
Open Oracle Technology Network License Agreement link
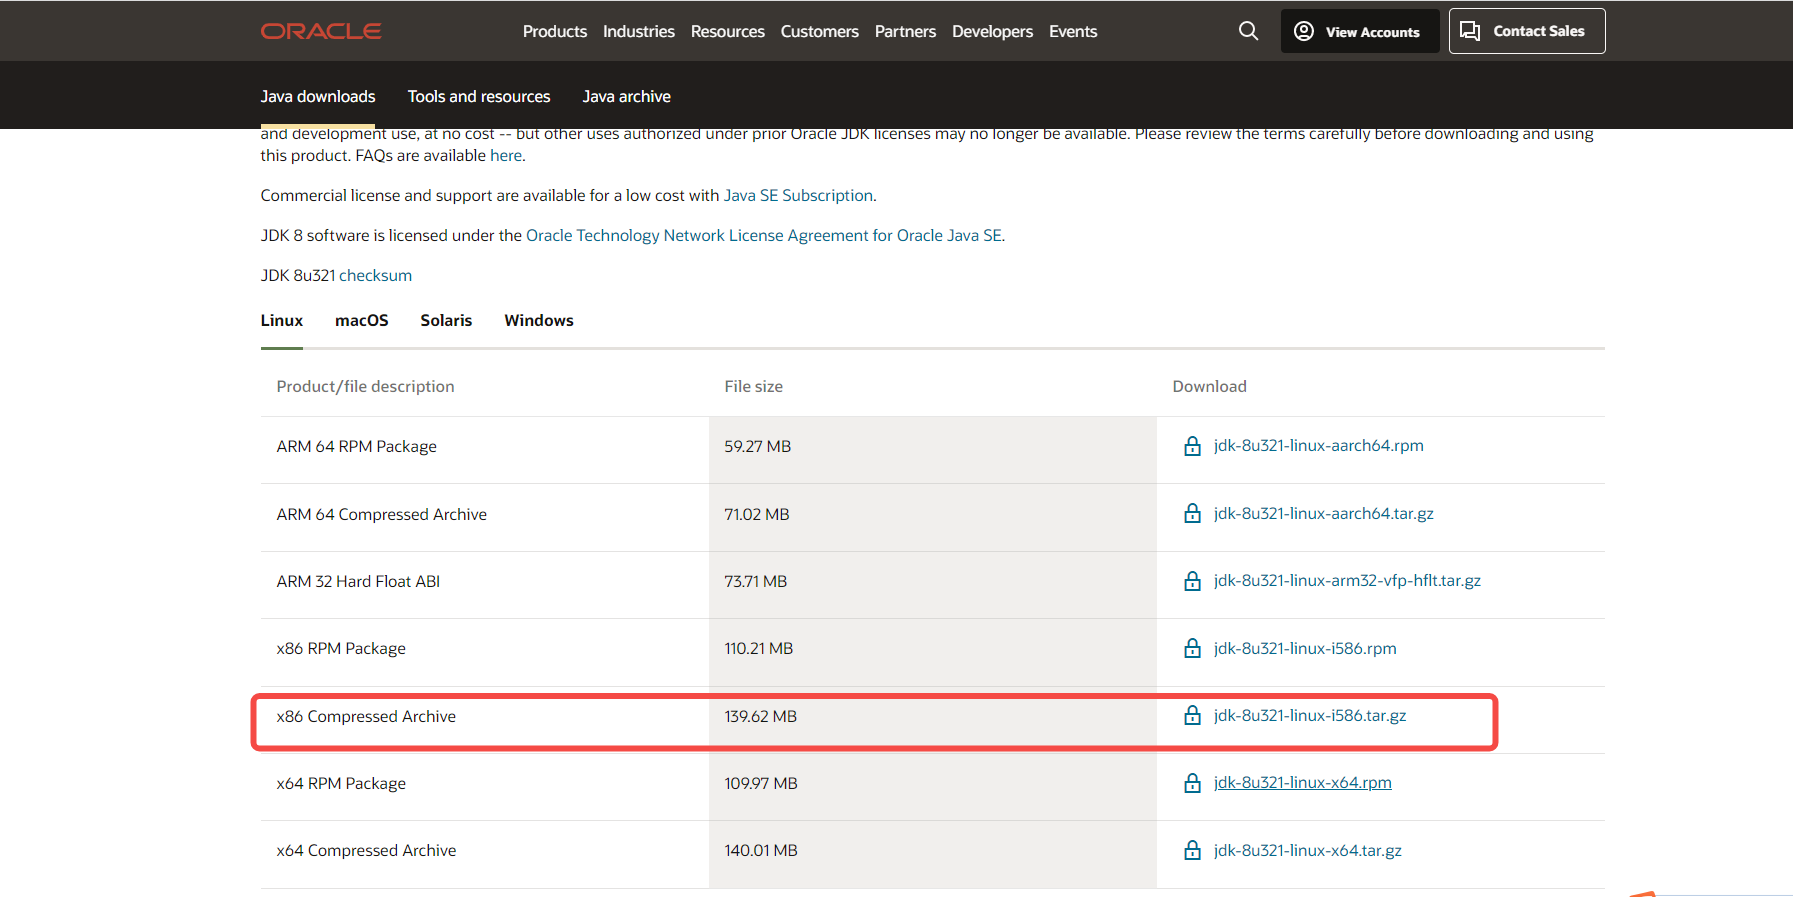[x=764, y=235]
